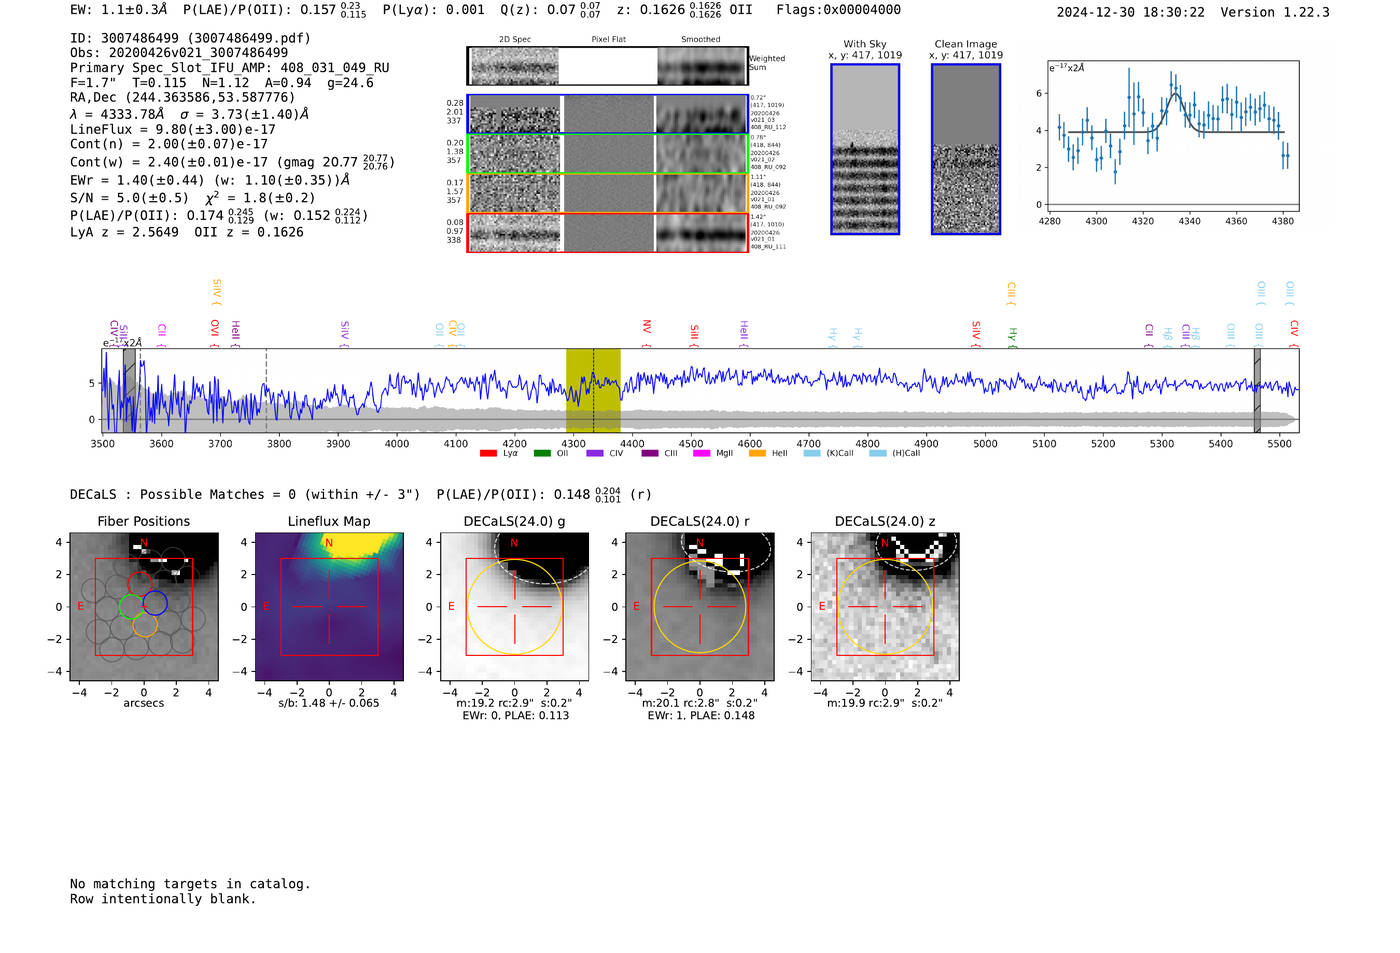
Task: Click the 'Flags:0x00004000' header text
Action: coord(838,10)
